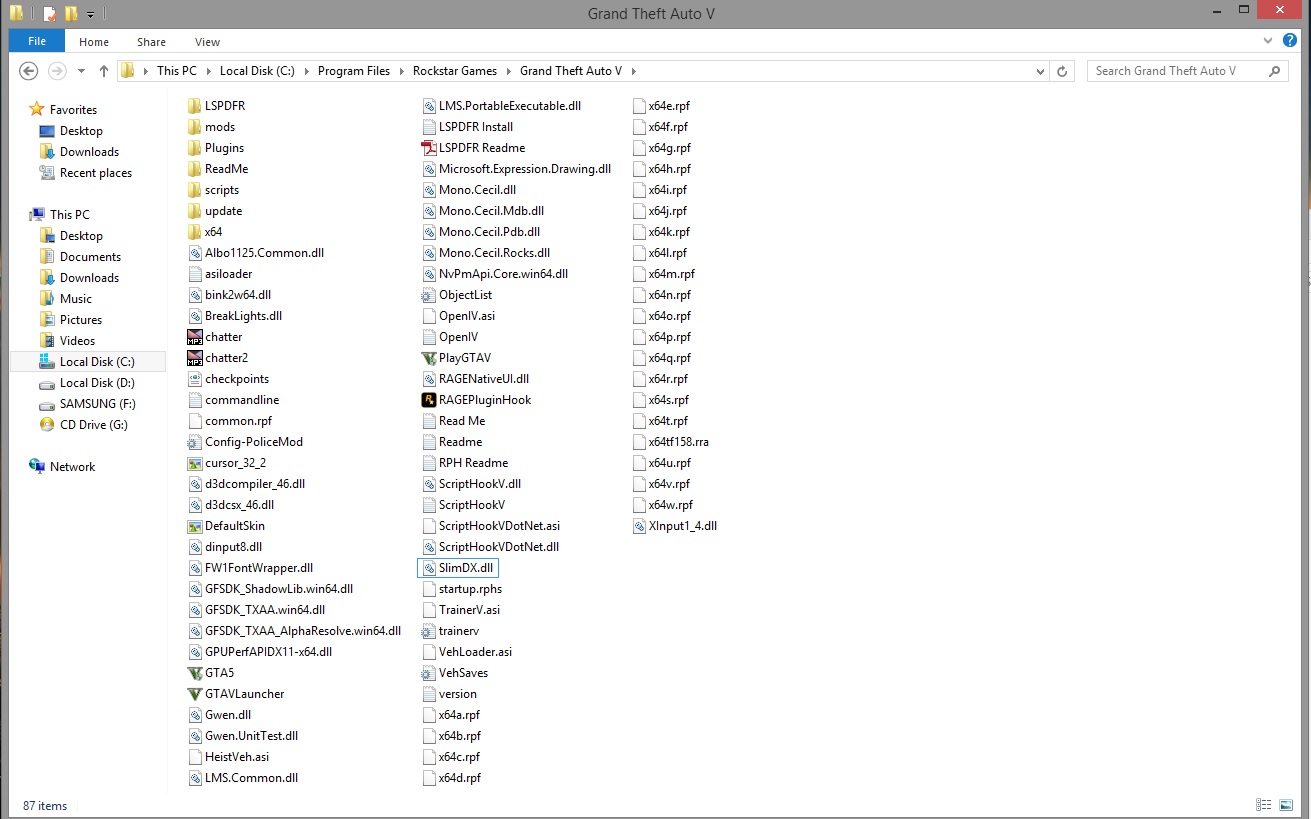Screen dimensions: 1311x819
Task: Select the chatter MP3 file icon
Action: click(195, 337)
